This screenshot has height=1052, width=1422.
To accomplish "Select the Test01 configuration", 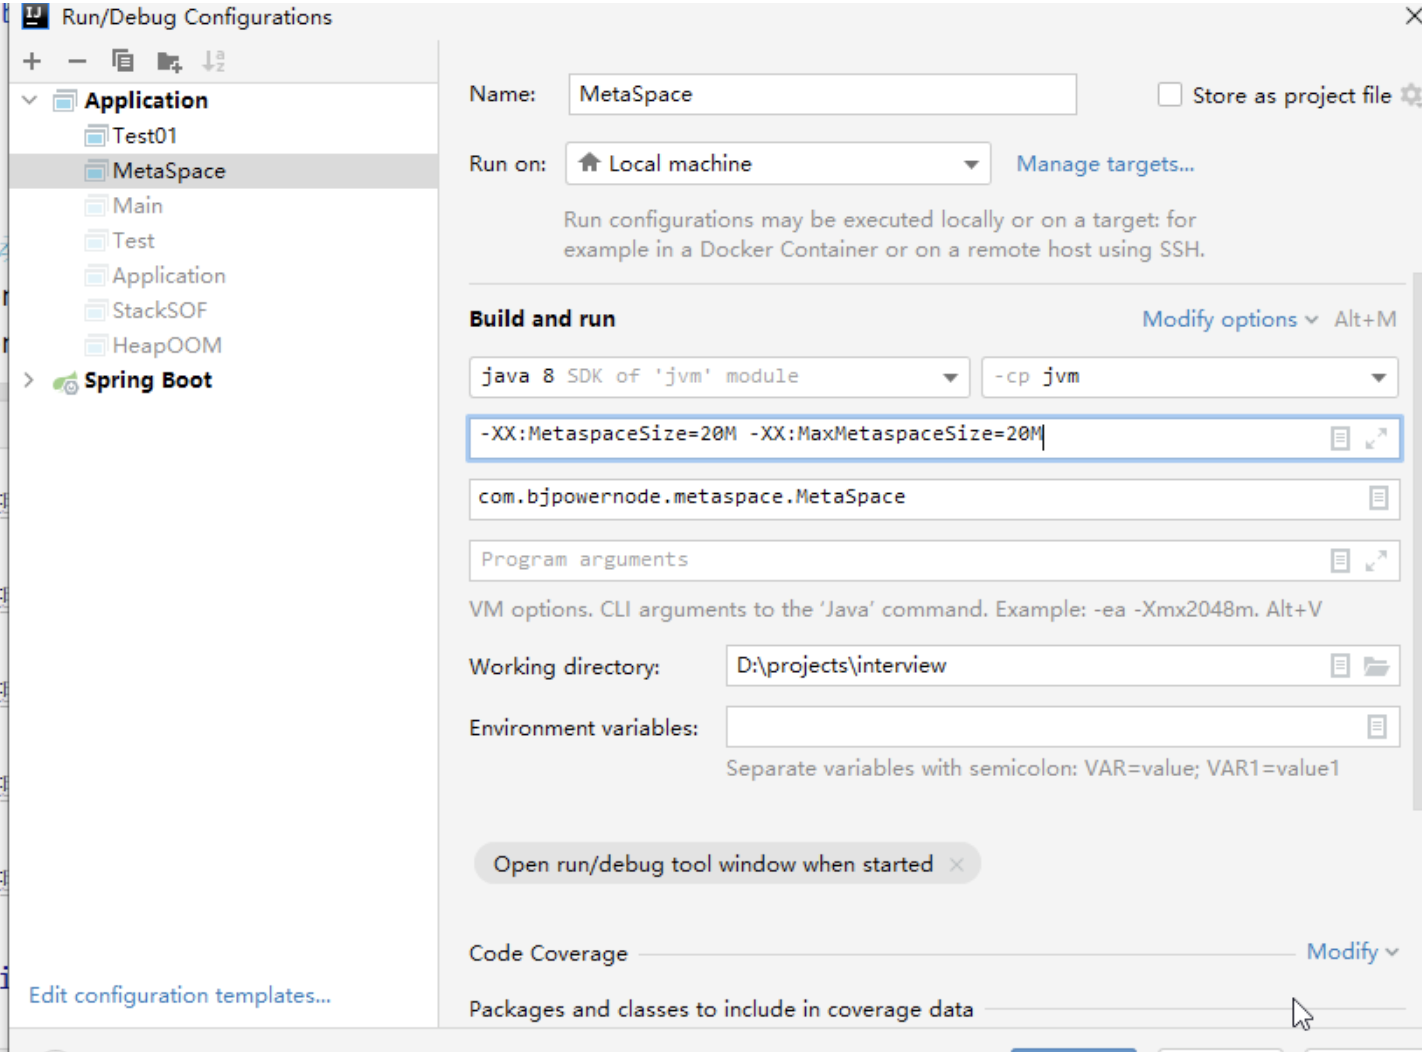I will (x=144, y=135).
